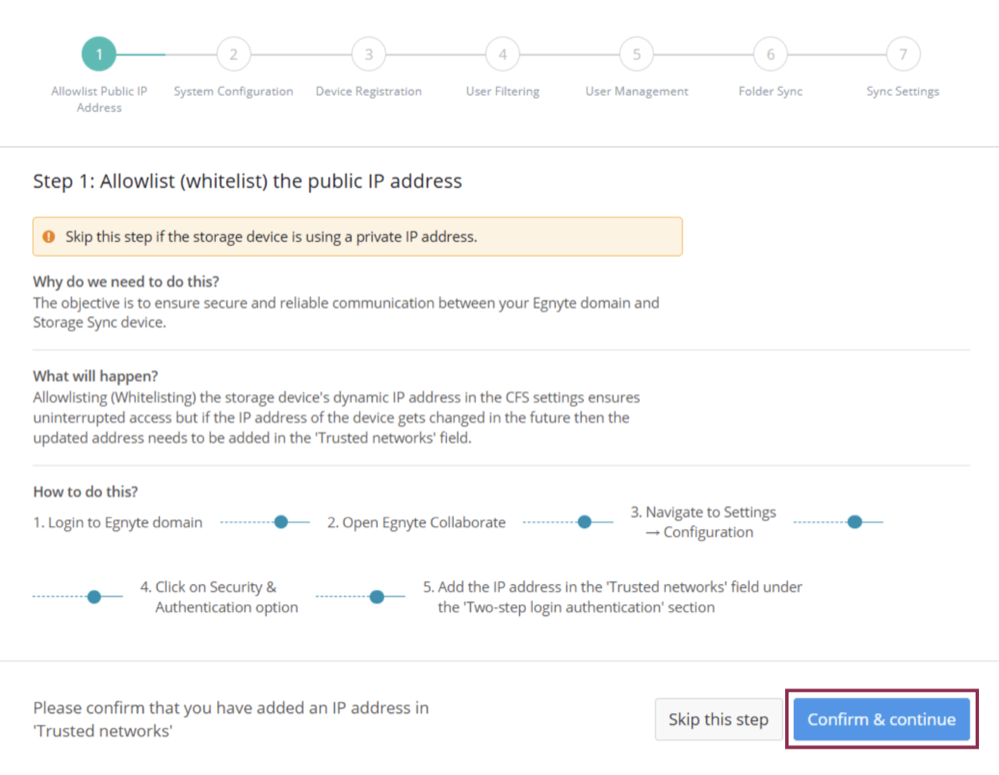
Task: Click the orange warning icon in the banner
Action: point(49,237)
